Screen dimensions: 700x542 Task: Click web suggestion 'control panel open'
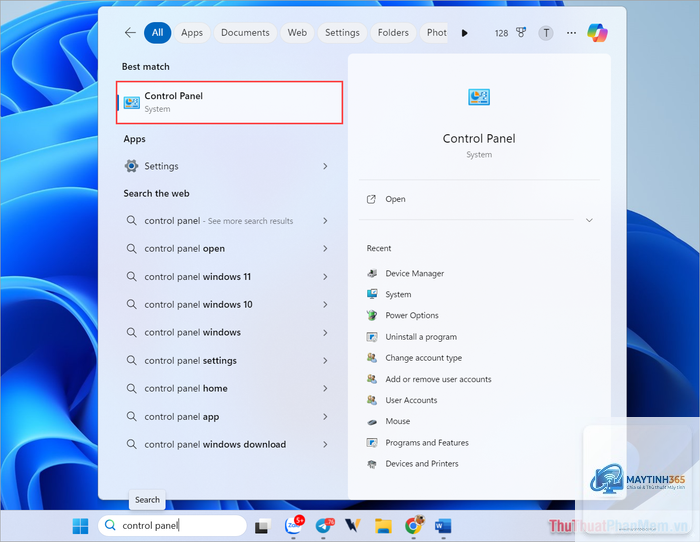pos(184,249)
